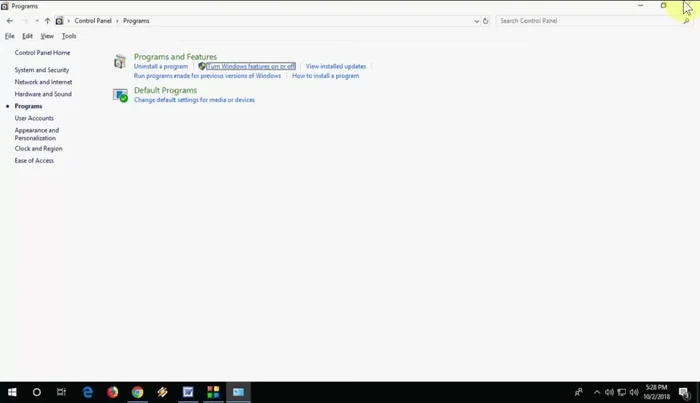700x403 pixels.
Task: Click the search magnifier icon
Action: coord(686,21)
